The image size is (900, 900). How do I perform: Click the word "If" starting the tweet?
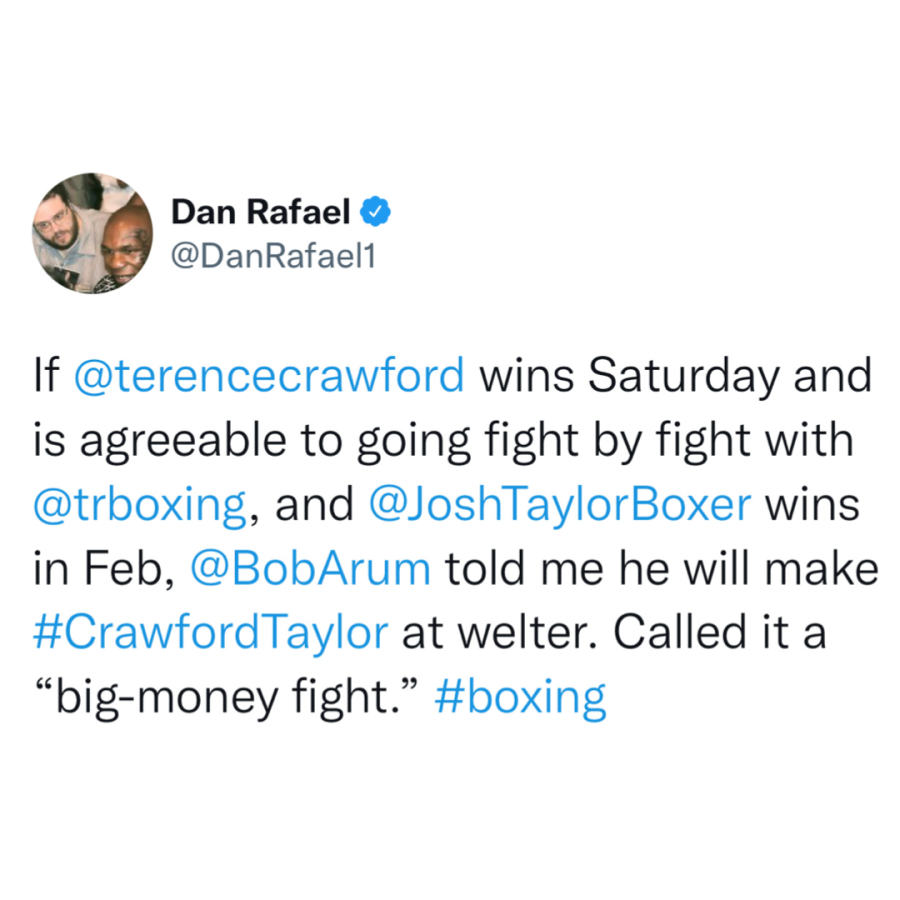[x=46, y=375]
